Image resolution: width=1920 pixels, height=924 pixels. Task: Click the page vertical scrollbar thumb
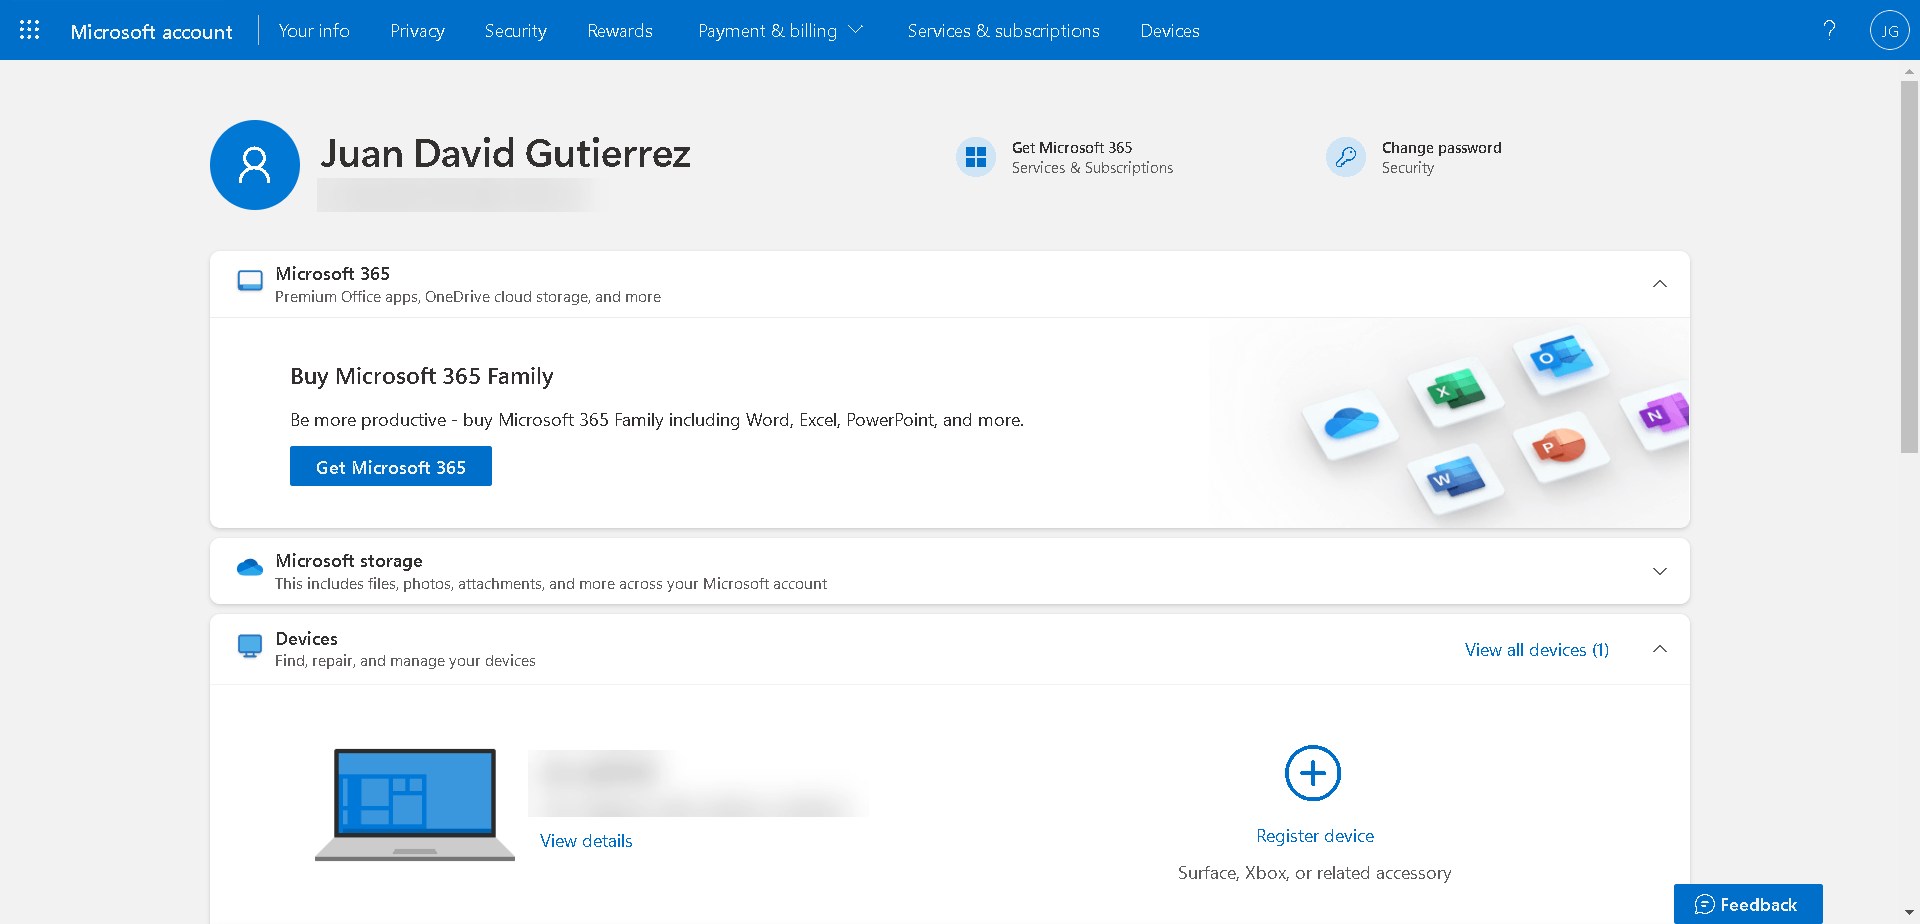coord(1909,267)
